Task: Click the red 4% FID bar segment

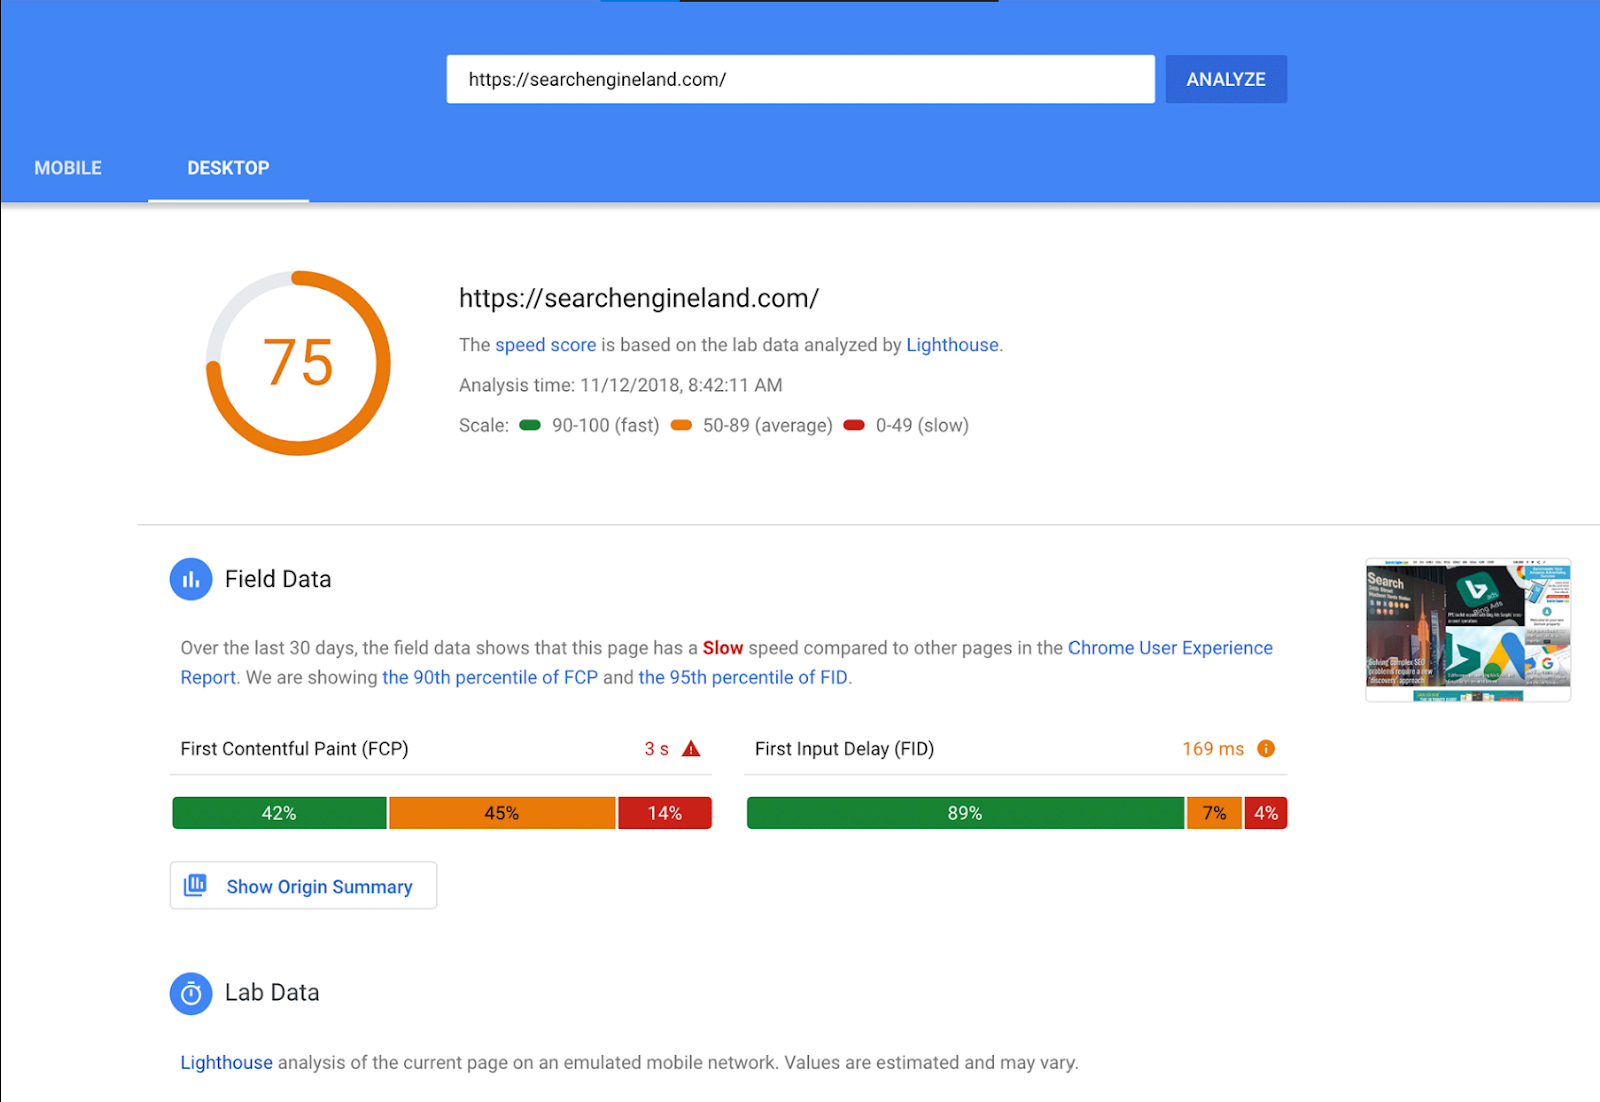Action: point(1266,813)
